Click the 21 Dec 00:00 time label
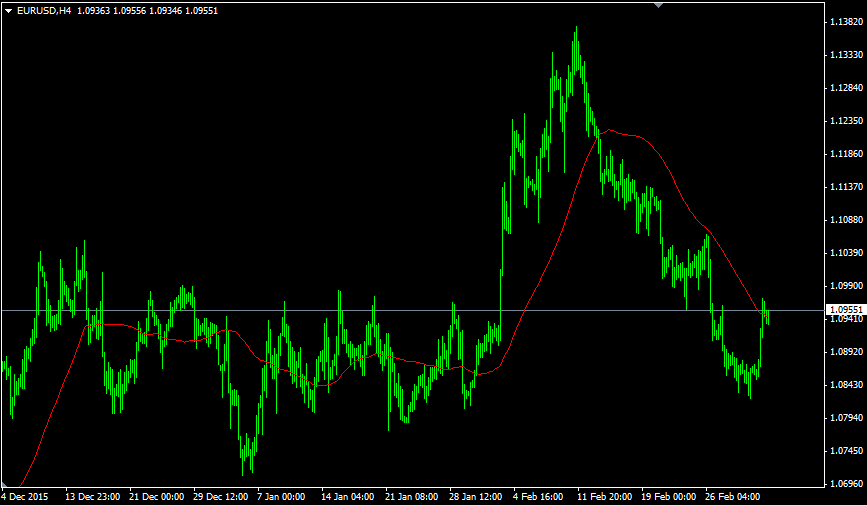Viewport: 867px width, 506px height. coord(157,497)
